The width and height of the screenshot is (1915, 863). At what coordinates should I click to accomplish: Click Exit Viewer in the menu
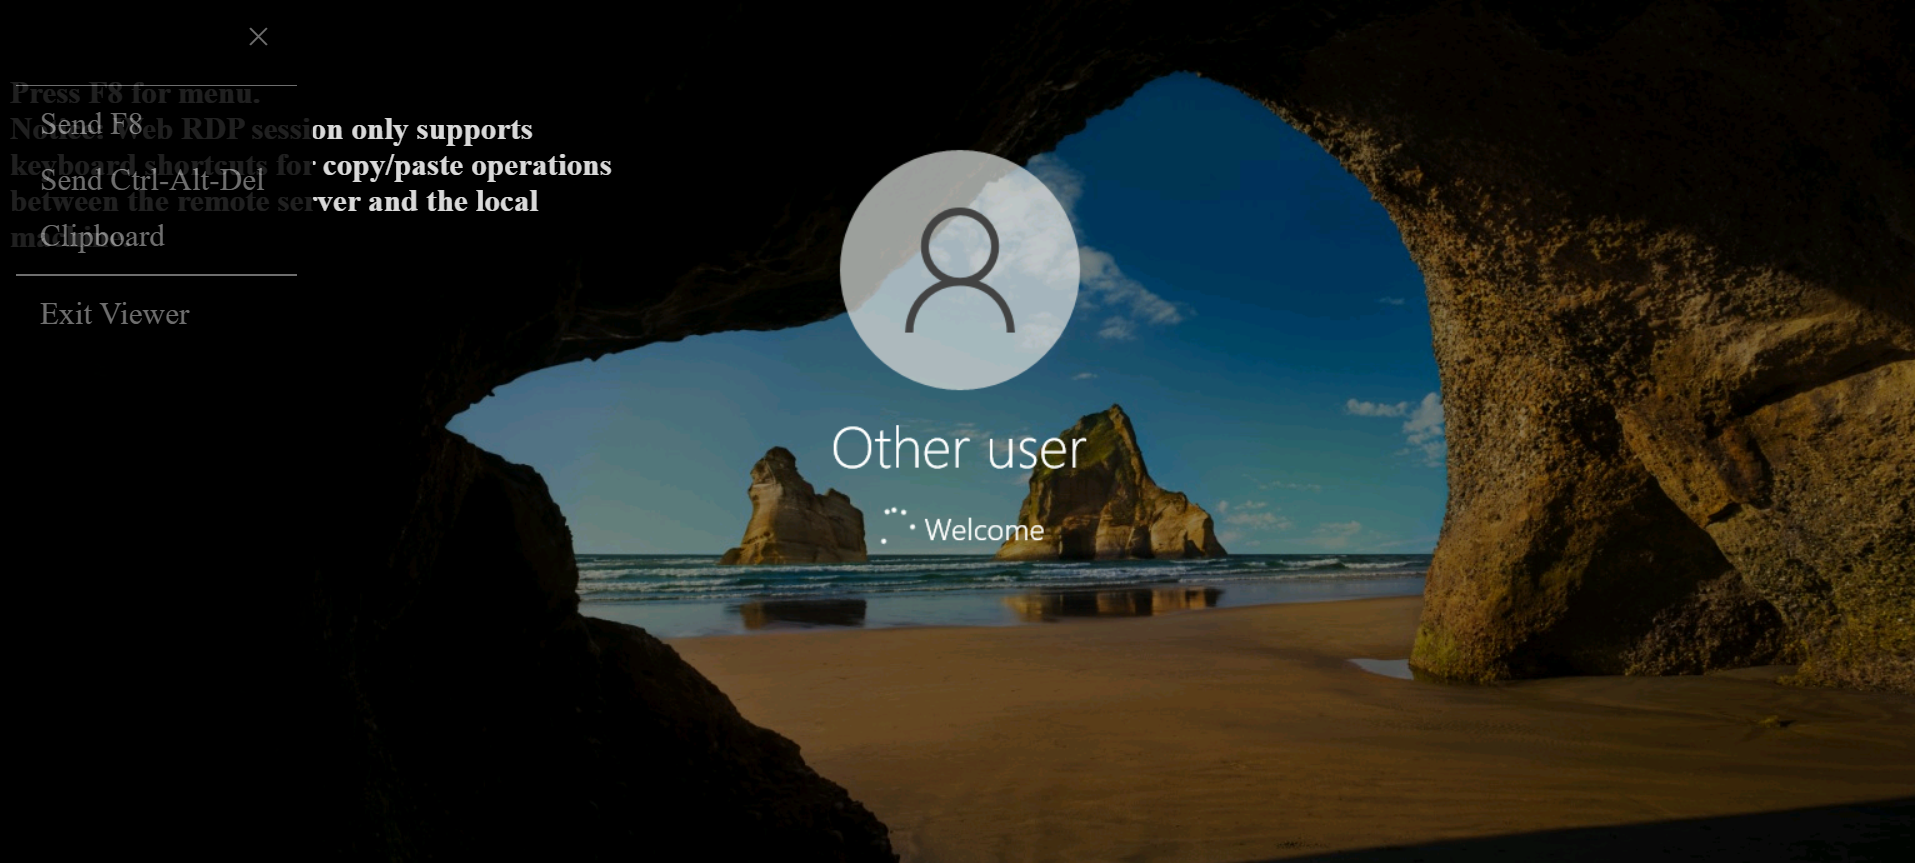tap(115, 314)
